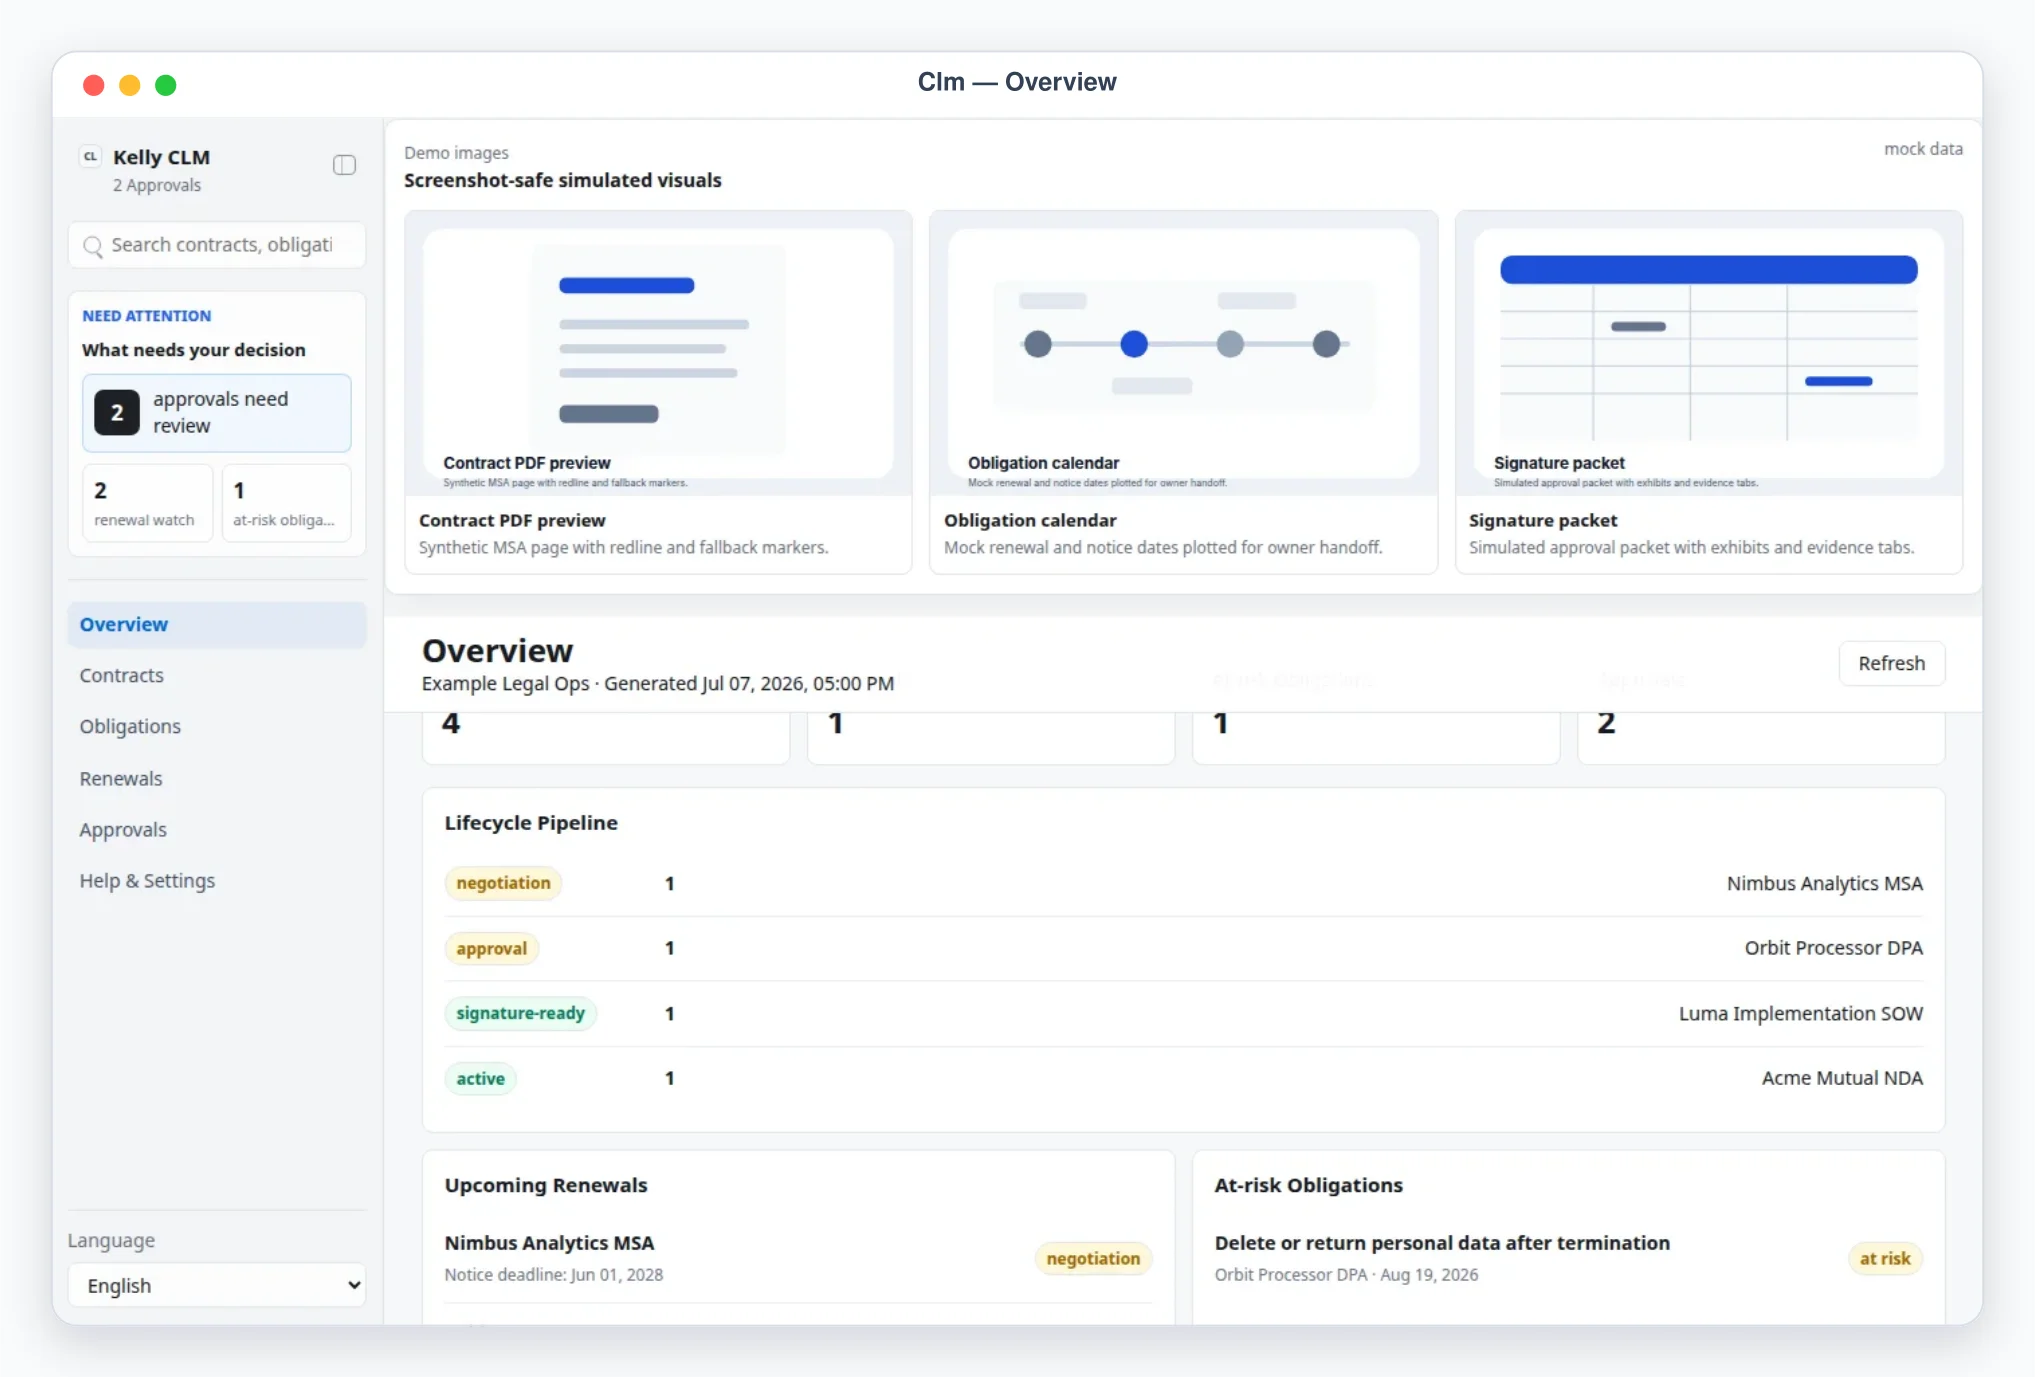The image size is (2035, 1377).
Task: Open the Obligation calendar thumbnail
Action: [x=1183, y=353]
